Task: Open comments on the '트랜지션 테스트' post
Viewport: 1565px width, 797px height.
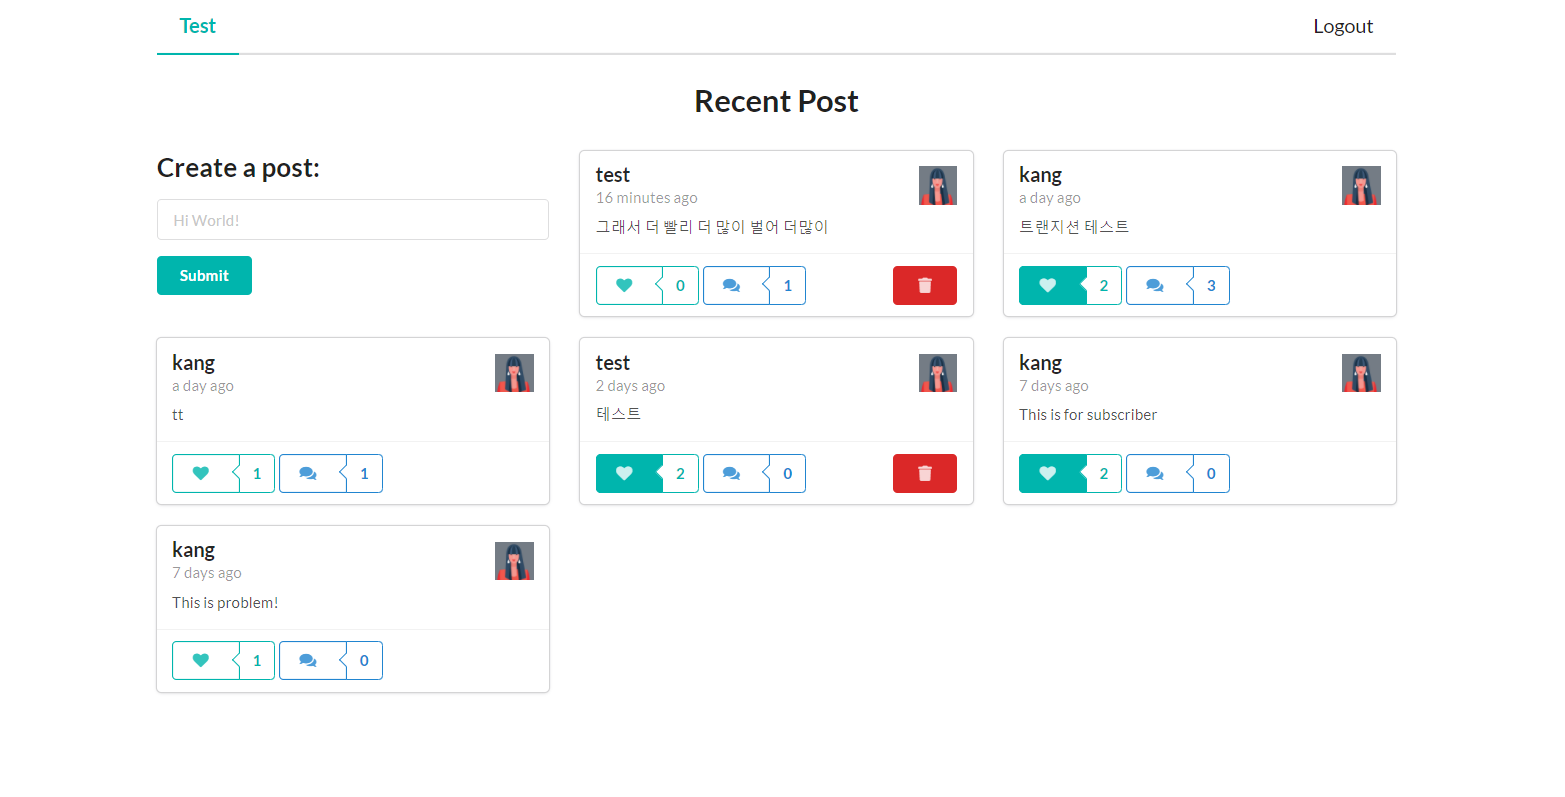Action: [1155, 285]
